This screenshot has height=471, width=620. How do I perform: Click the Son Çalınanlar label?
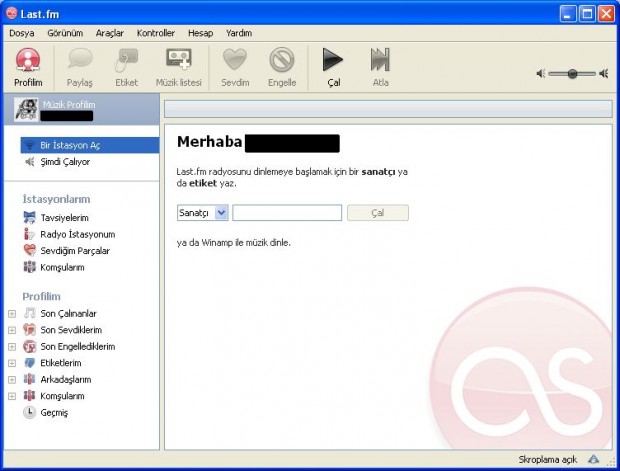[x=68, y=314]
